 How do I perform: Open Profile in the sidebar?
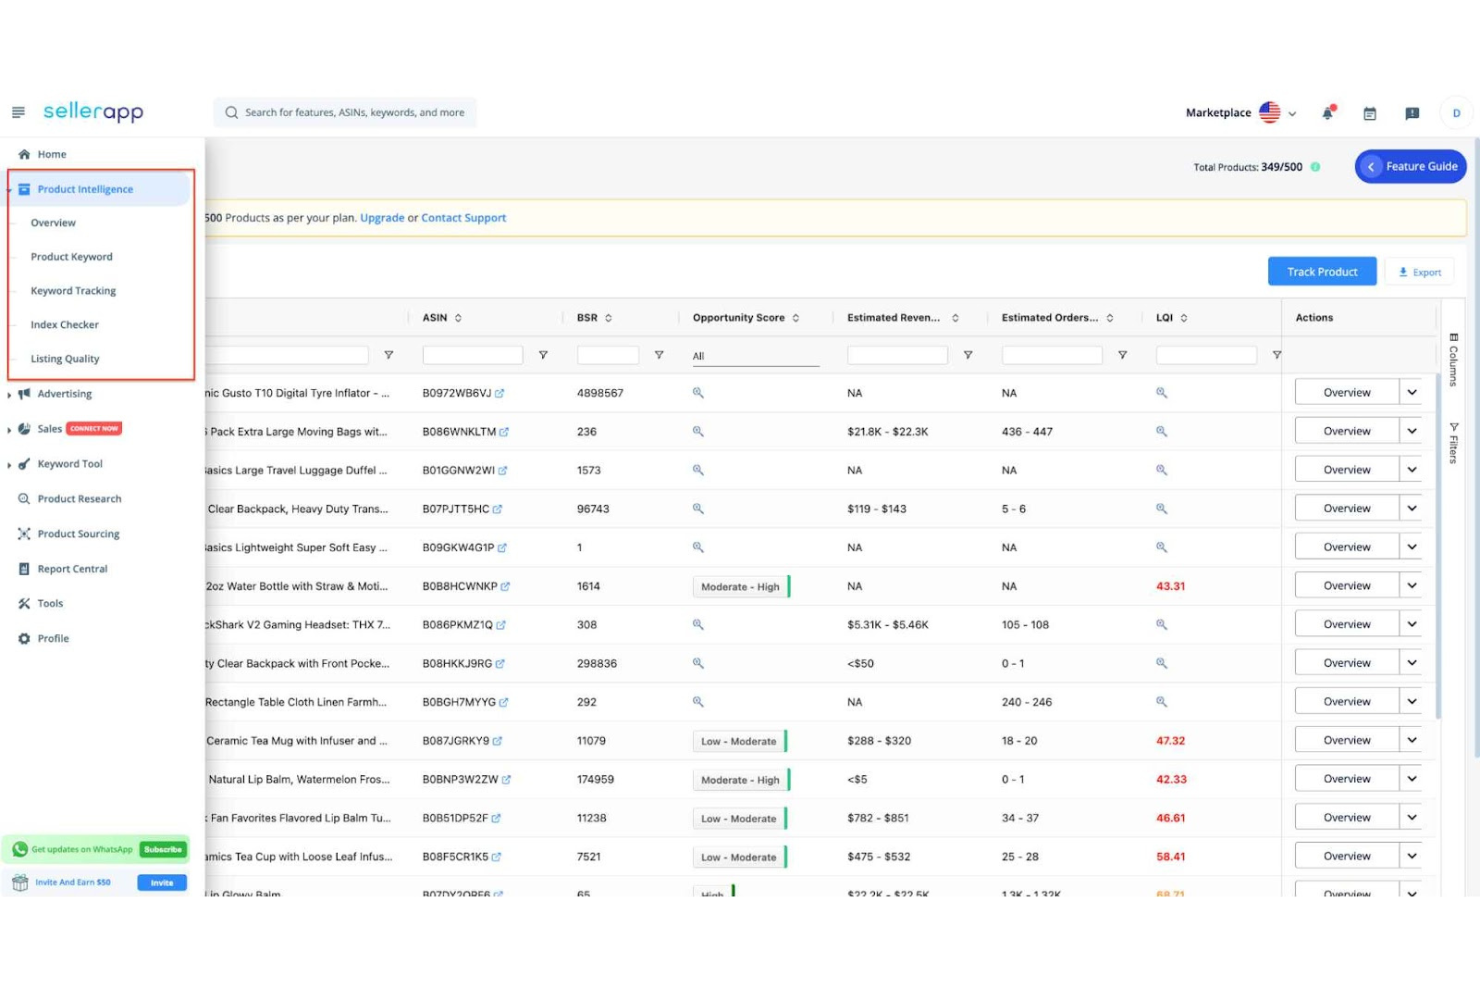point(53,639)
